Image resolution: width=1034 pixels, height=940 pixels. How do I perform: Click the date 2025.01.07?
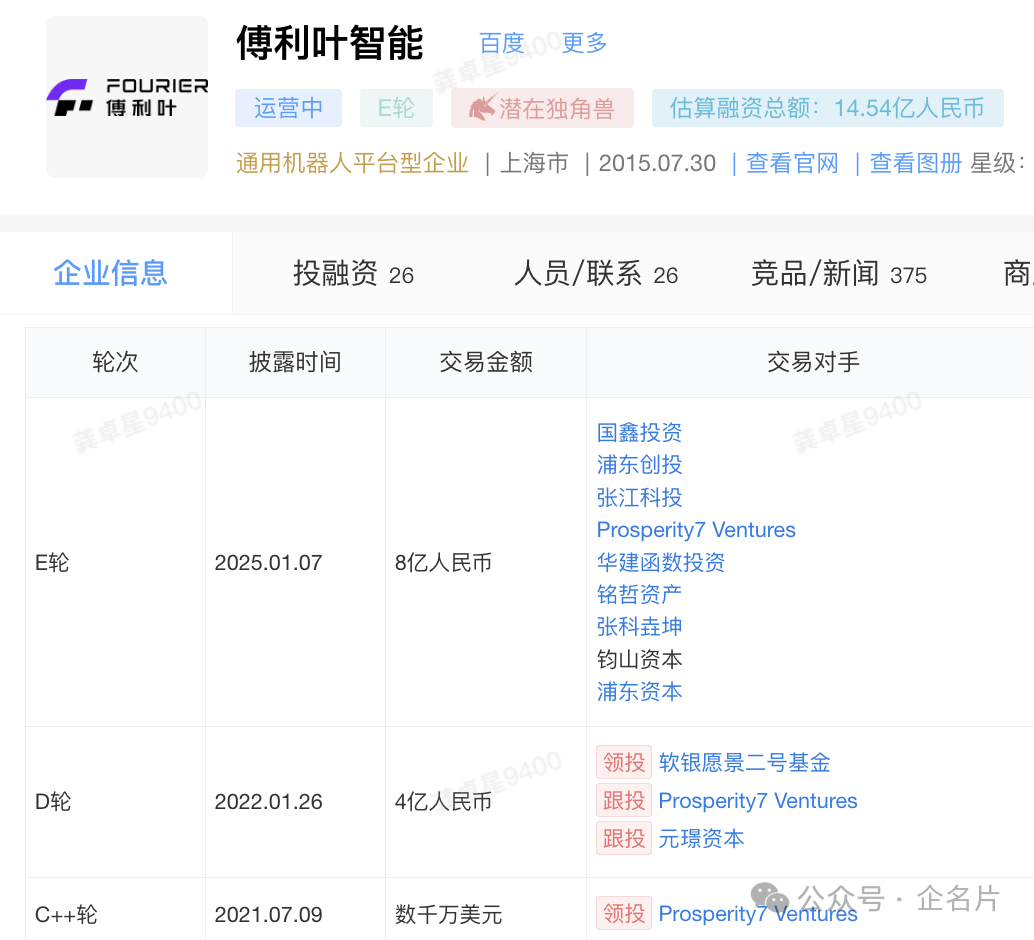[268, 563]
